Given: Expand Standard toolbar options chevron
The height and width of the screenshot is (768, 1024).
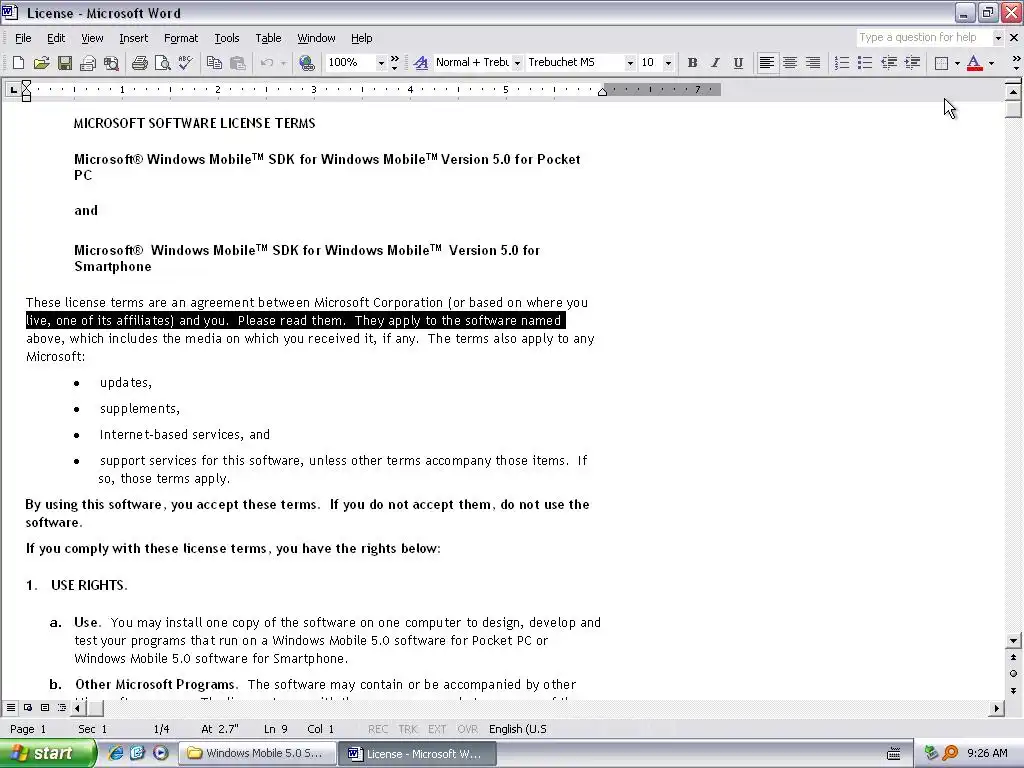Looking at the screenshot, I should [394, 63].
